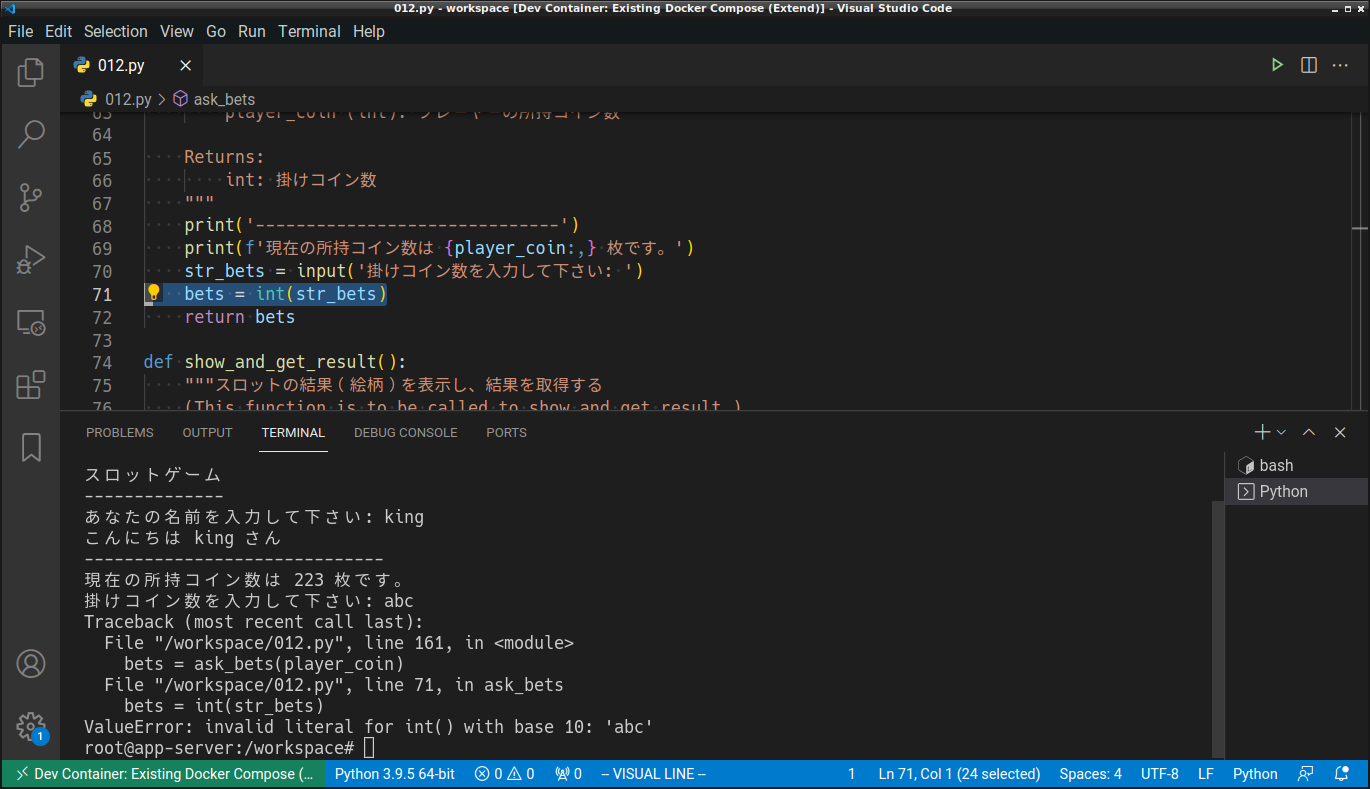Open the Run and Debug view
The width and height of the screenshot is (1370, 789).
click(30, 259)
